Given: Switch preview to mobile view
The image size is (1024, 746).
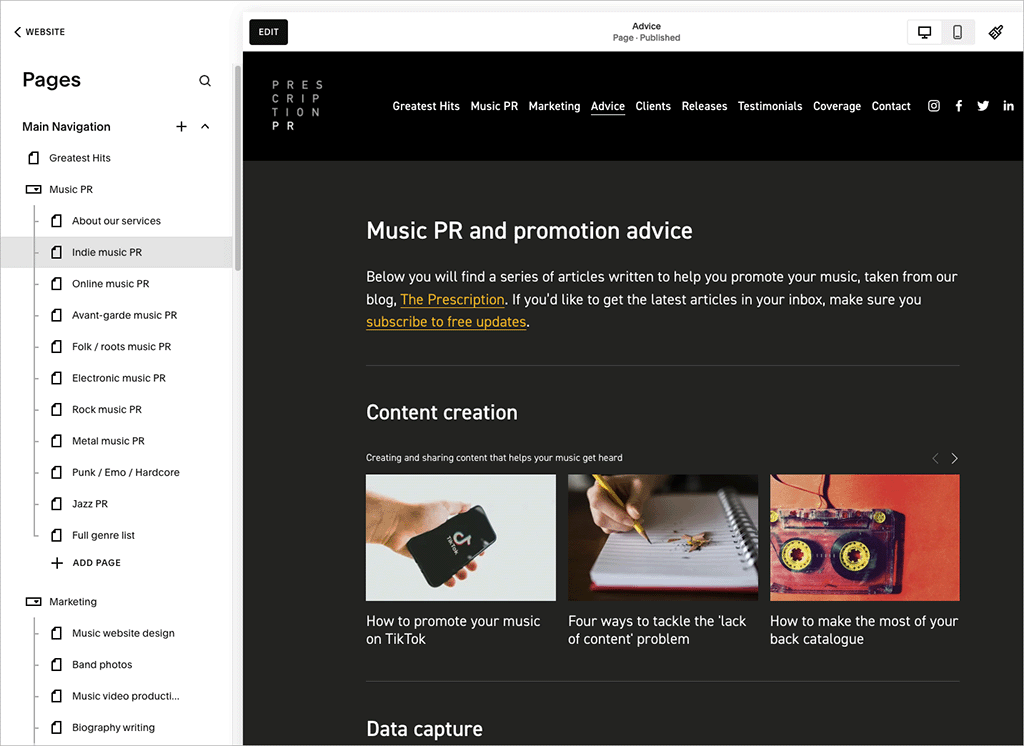Looking at the screenshot, I should pos(957,31).
